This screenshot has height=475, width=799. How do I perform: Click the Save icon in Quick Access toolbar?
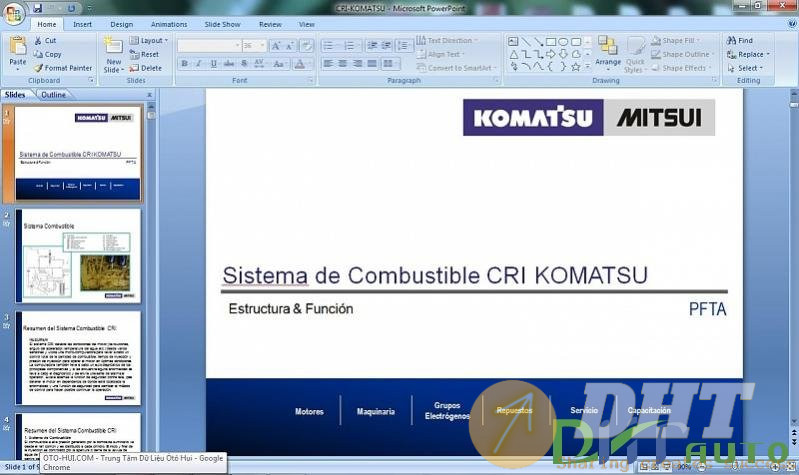pos(37,8)
